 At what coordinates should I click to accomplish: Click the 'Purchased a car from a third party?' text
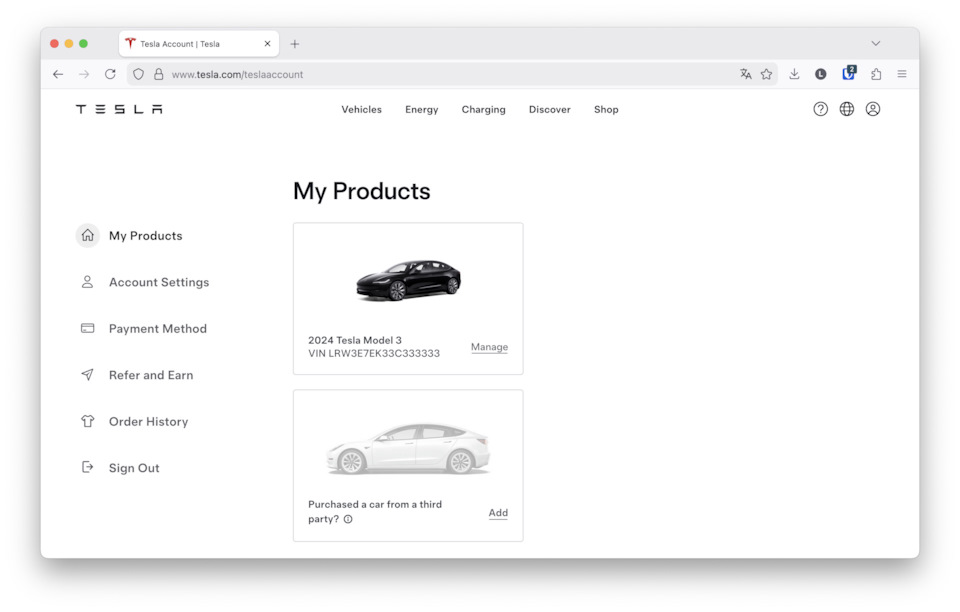coord(375,512)
